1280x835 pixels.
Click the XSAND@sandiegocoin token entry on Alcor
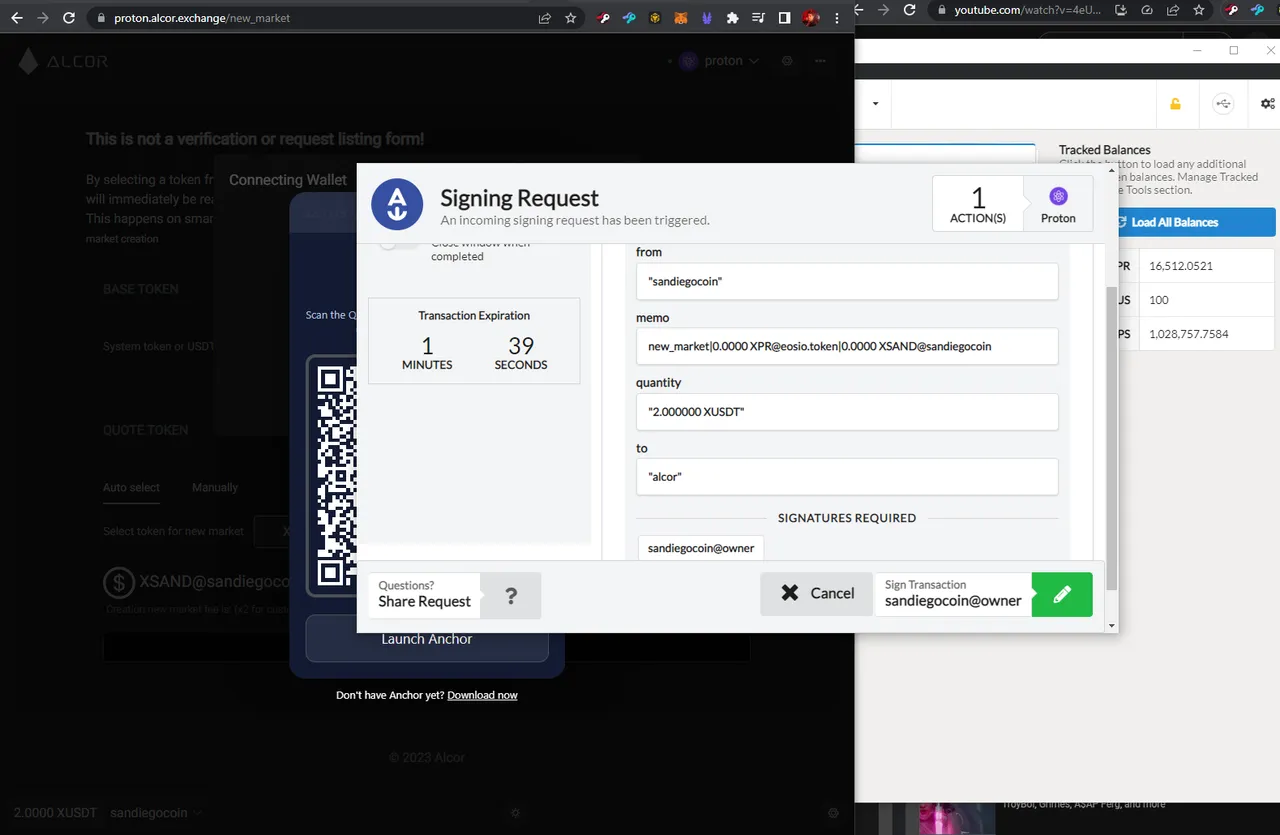pyautogui.click(x=197, y=582)
